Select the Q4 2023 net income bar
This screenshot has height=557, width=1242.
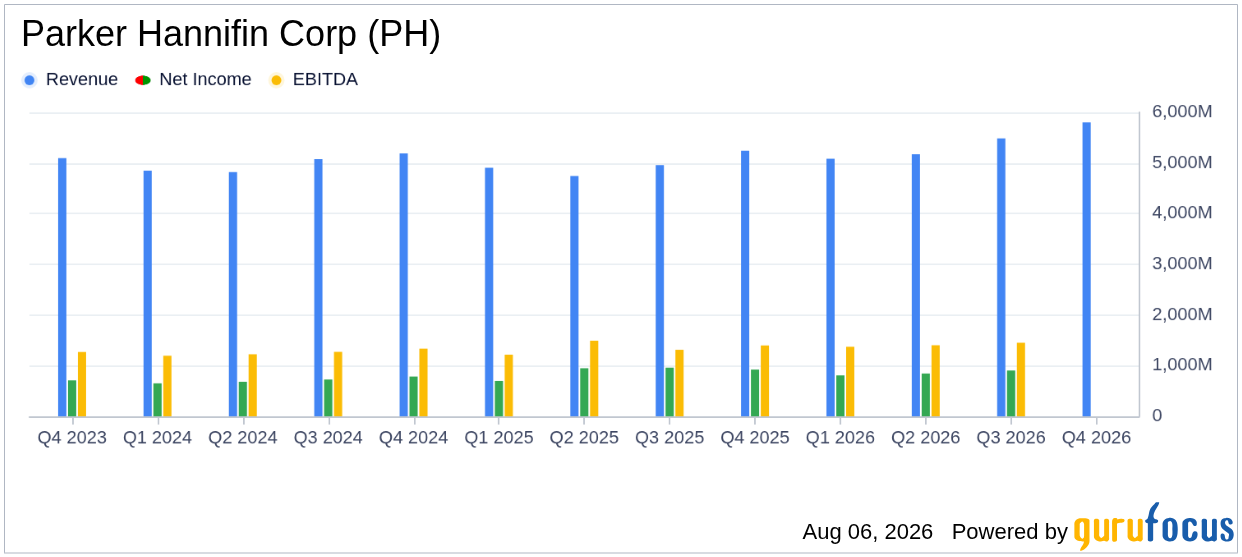point(72,398)
